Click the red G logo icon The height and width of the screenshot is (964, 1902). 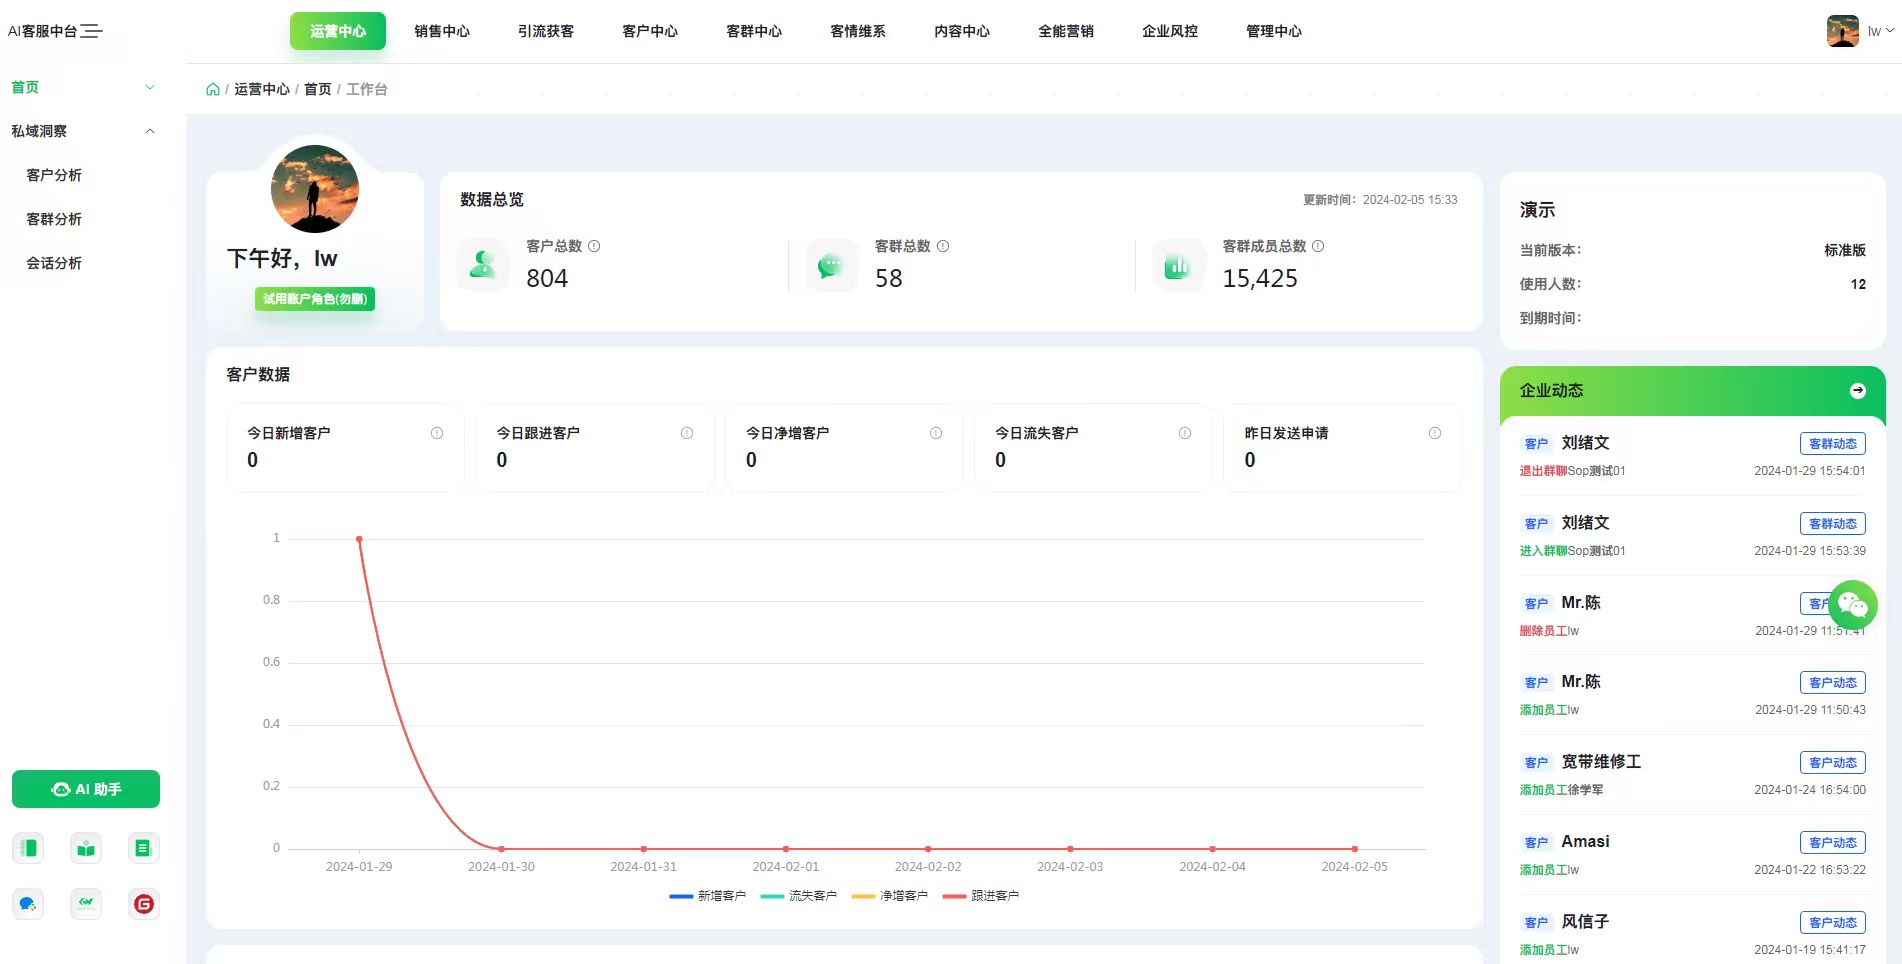[x=144, y=904]
